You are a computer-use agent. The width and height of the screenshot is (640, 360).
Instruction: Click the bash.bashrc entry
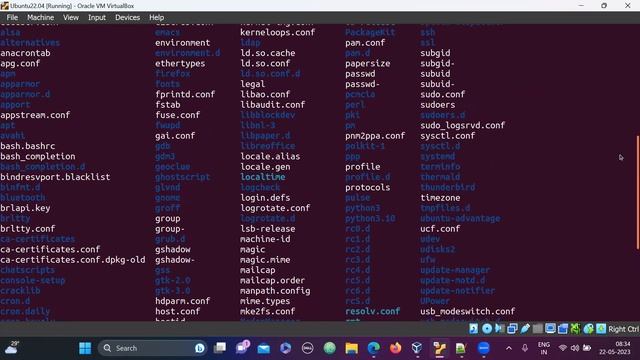tap(28, 146)
